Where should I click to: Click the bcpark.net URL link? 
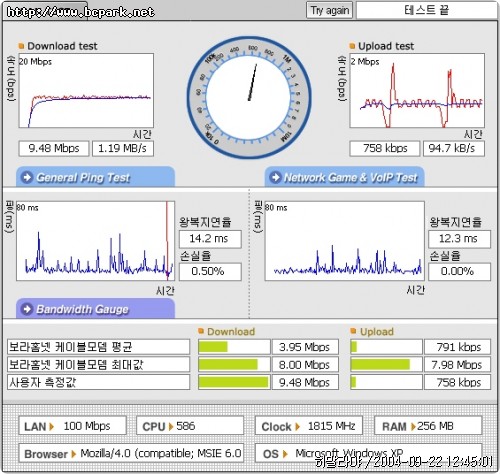point(80,12)
